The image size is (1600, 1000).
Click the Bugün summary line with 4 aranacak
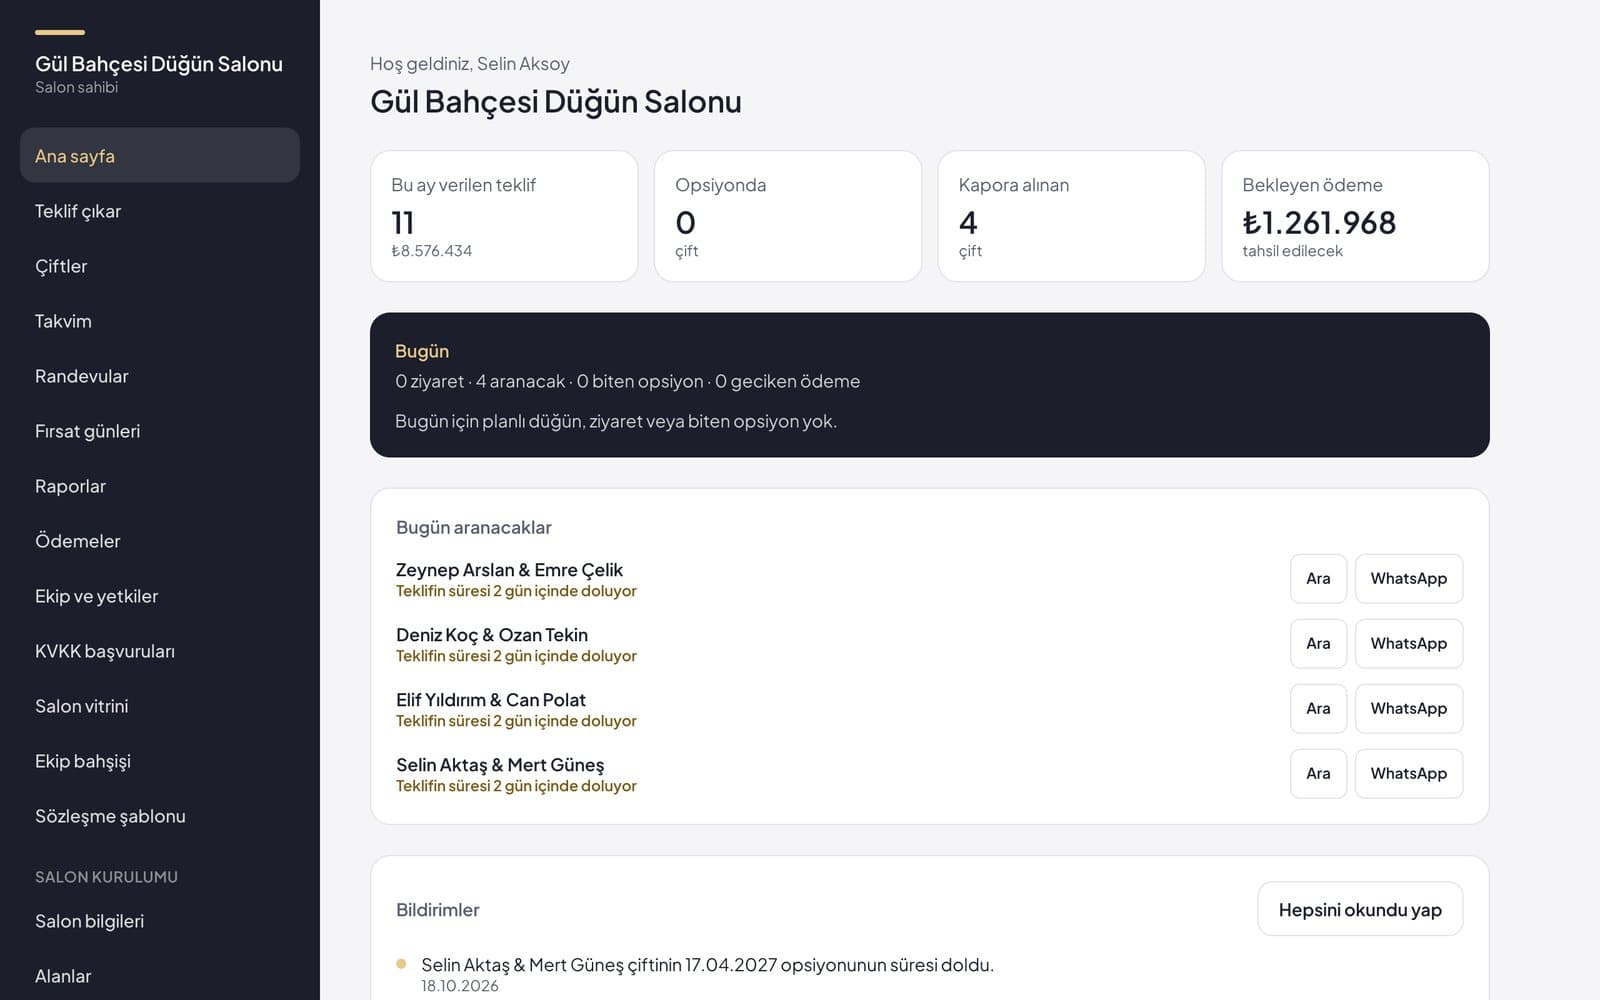point(627,381)
